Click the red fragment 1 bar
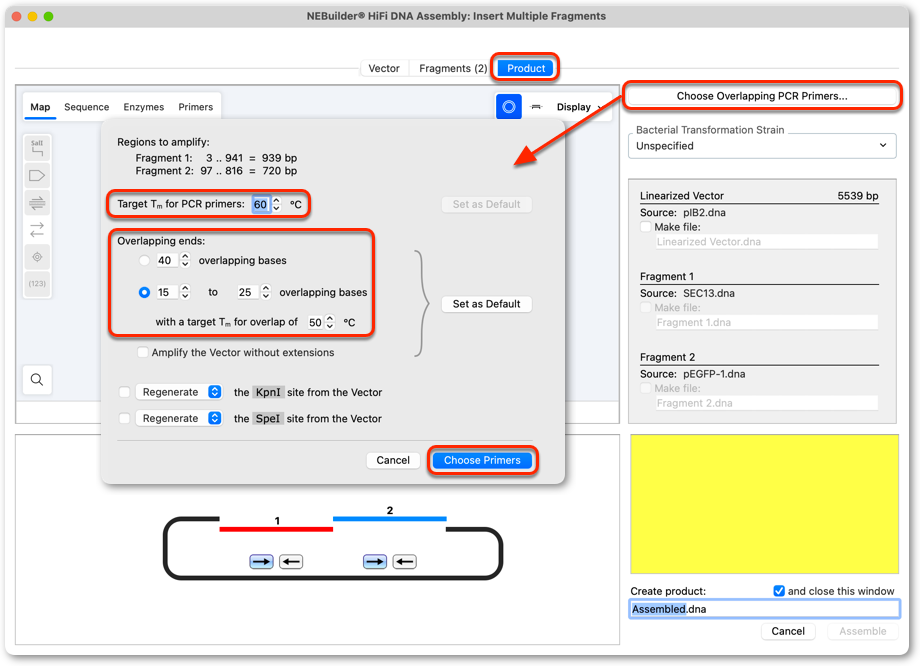920x666 pixels. [276, 529]
